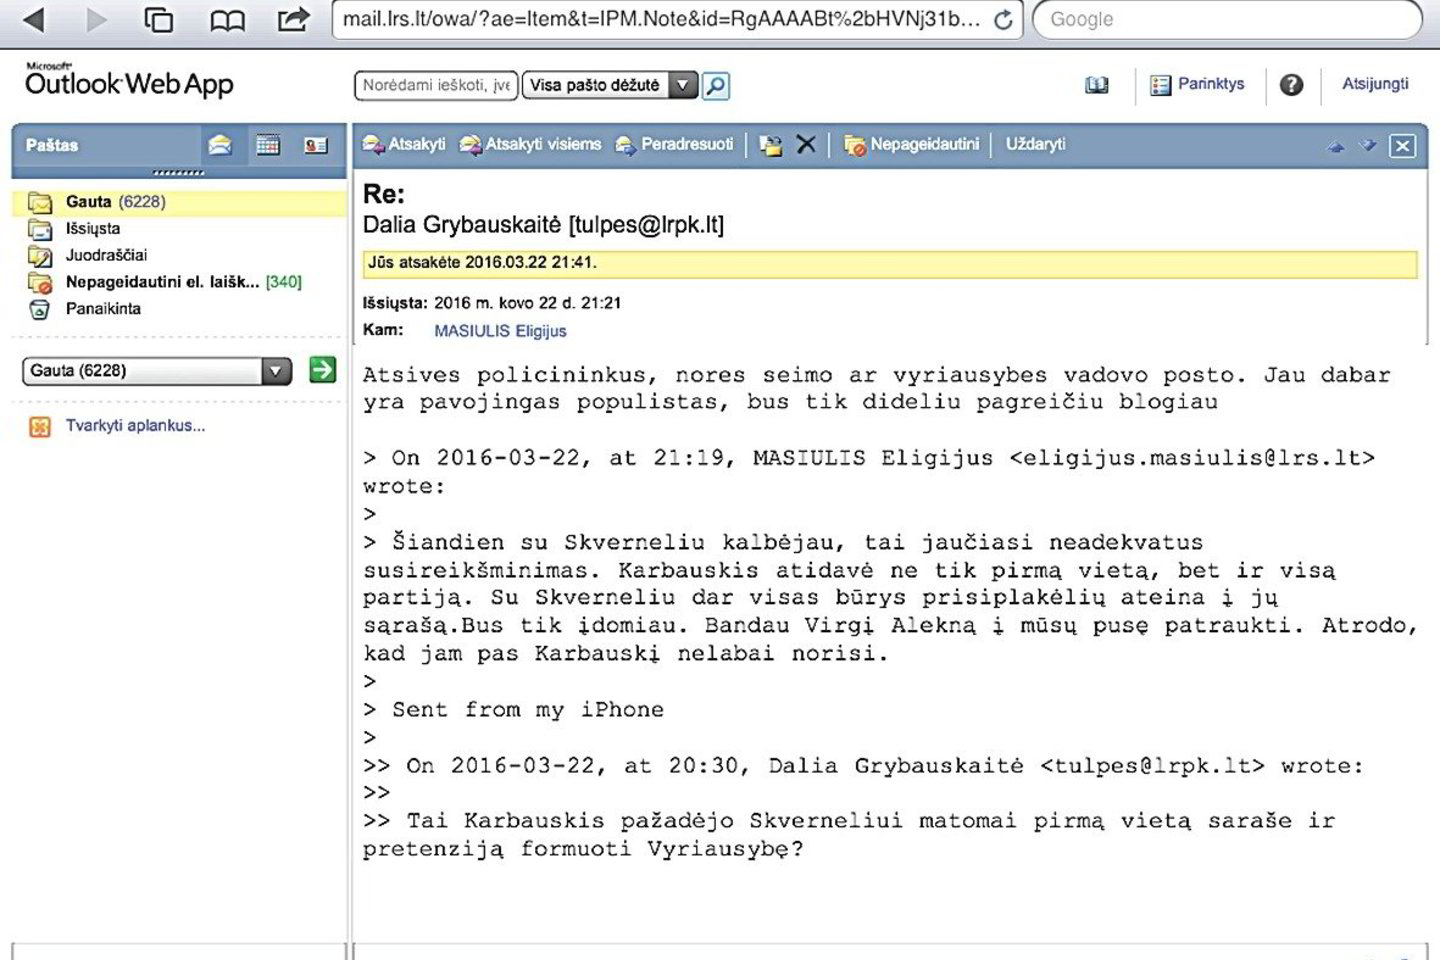Open the browser bookmarks book icon

click(227, 19)
